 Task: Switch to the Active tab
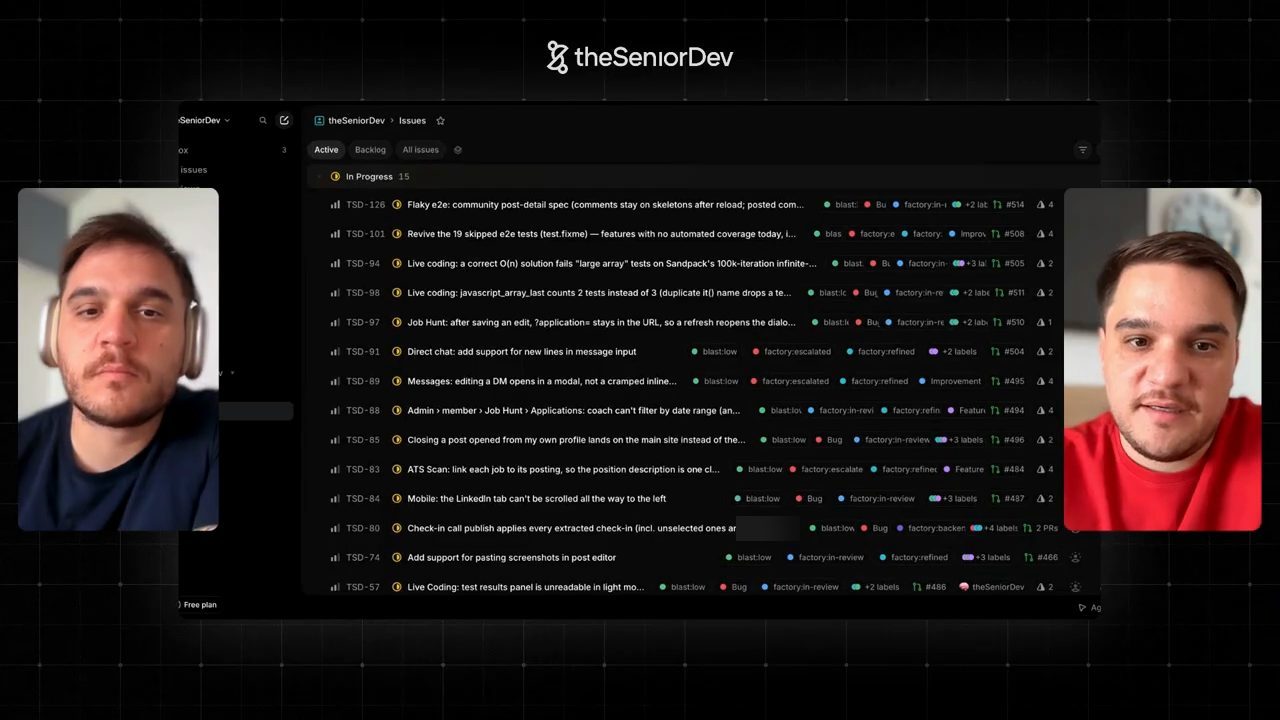pyautogui.click(x=326, y=150)
